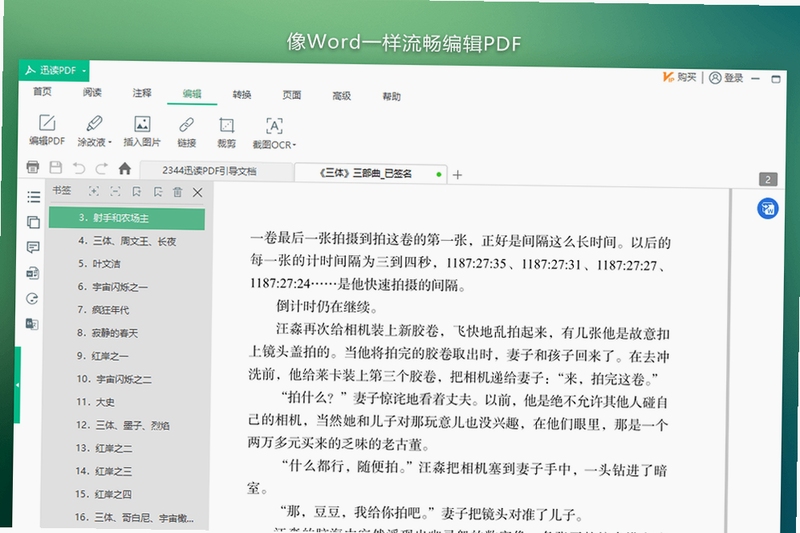
Task: Expand all bookmarks in the 书签 panel
Action: pyautogui.click(x=94, y=191)
